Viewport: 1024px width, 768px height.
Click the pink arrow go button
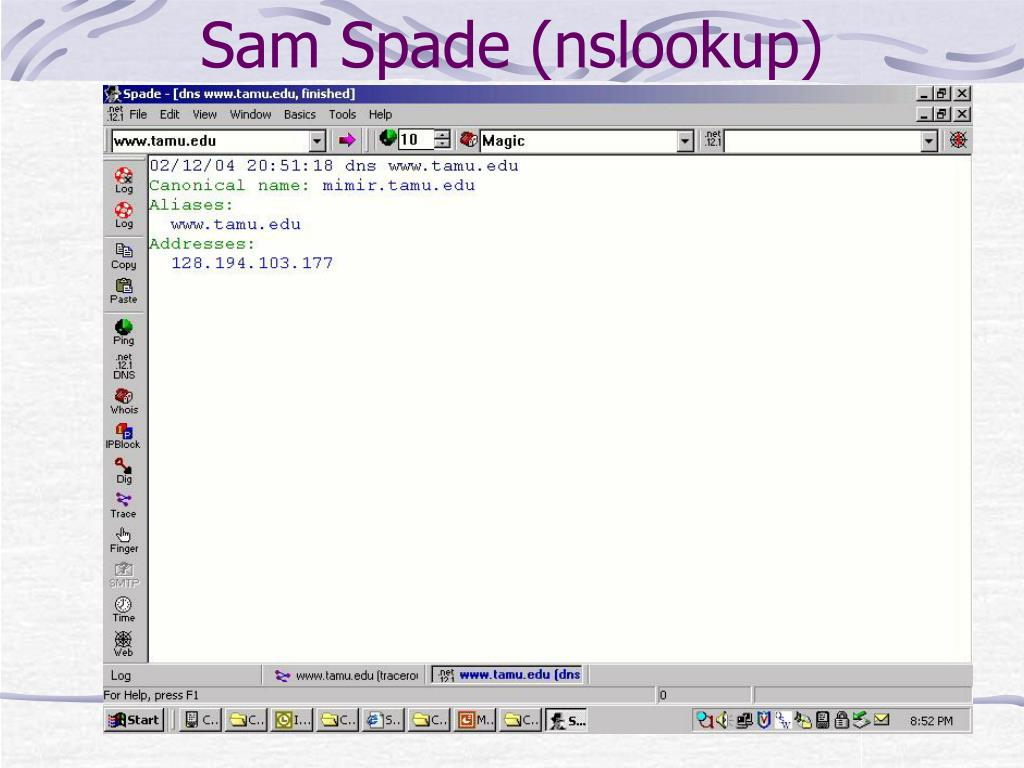[x=347, y=140]
